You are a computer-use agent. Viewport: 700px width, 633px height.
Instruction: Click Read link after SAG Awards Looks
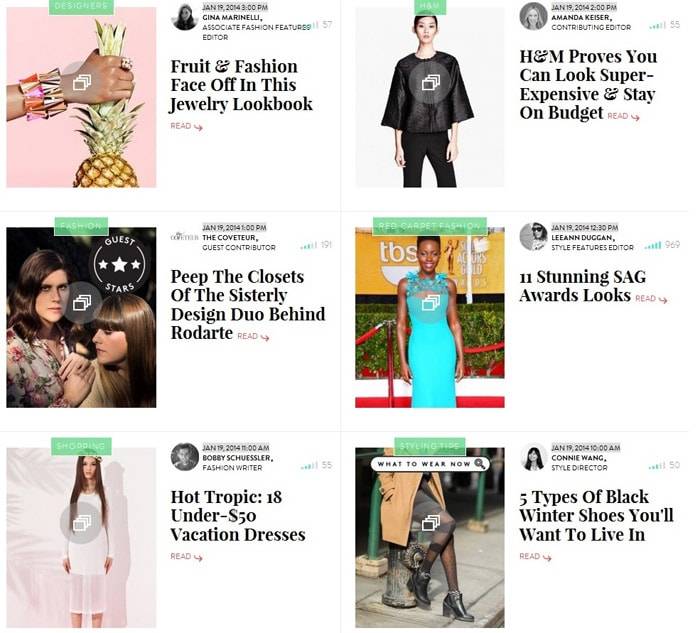pos(651,299)
